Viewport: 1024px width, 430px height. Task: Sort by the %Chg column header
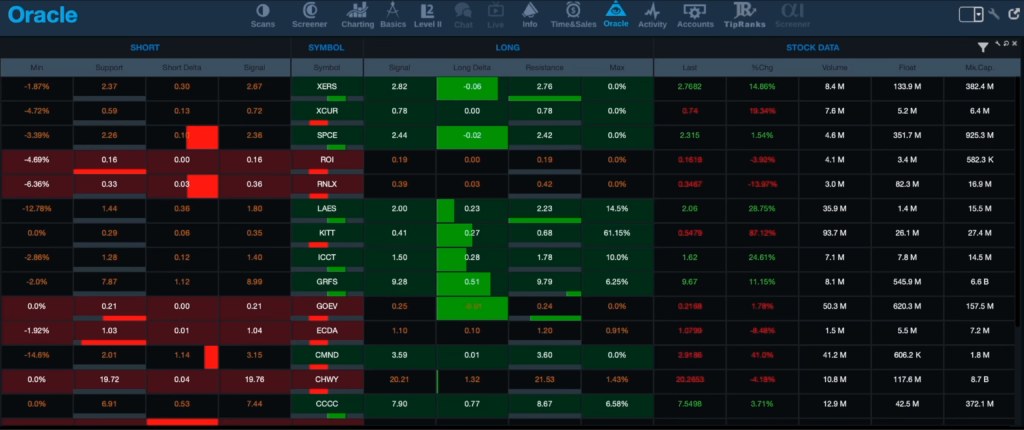tap(761, 67)
